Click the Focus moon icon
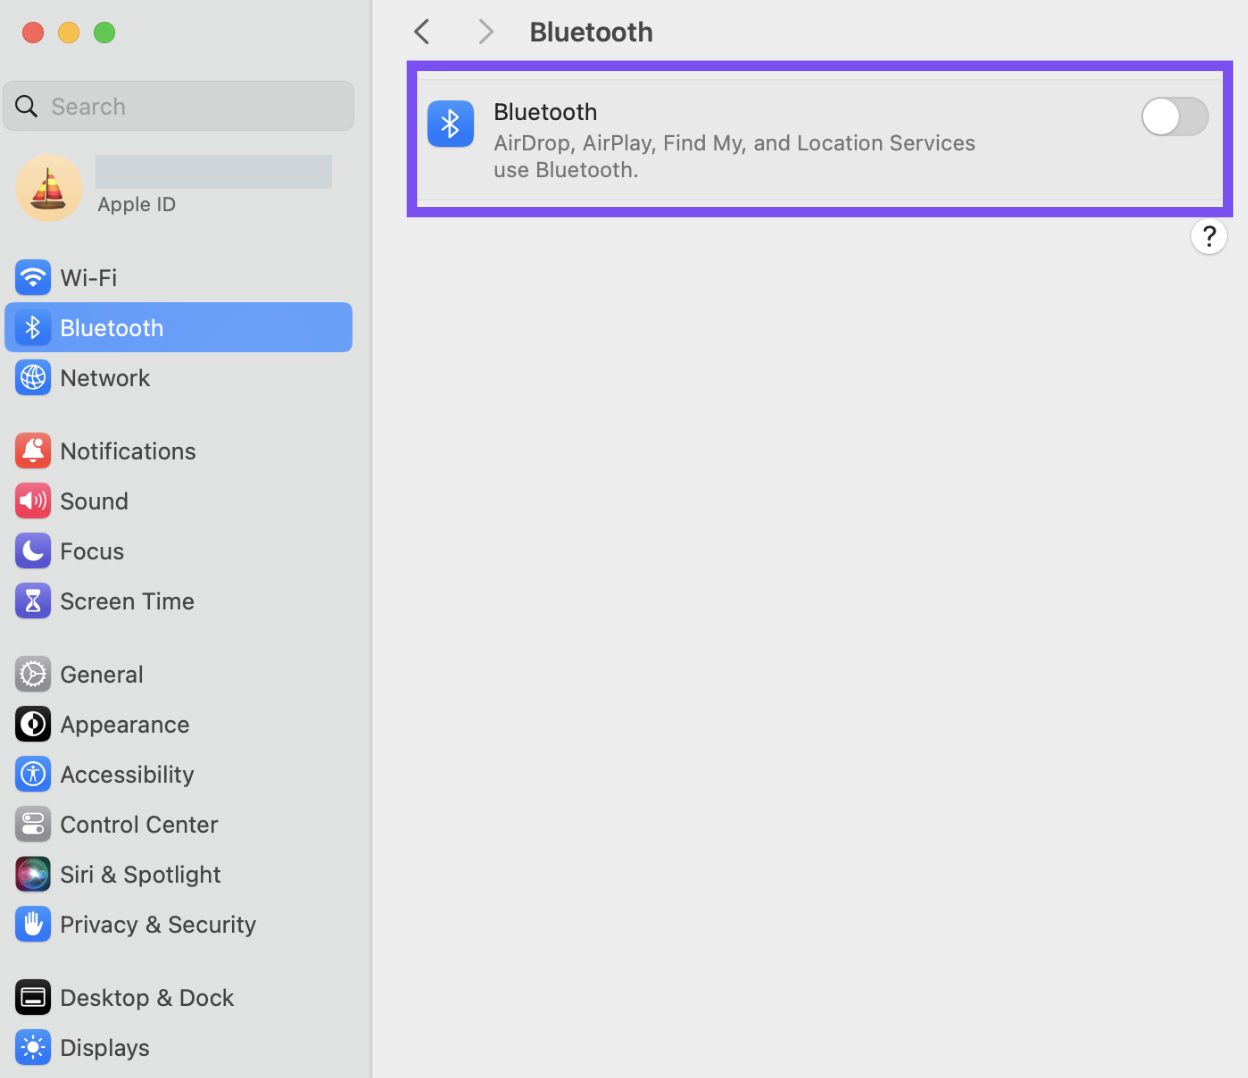 pyautogui.click(x=33, y=551)
